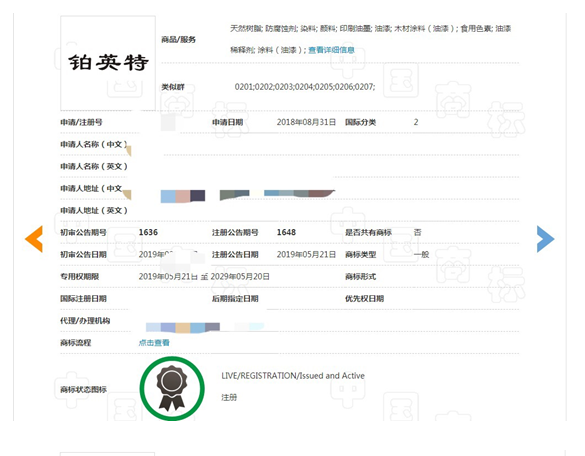Viewport: 585px width, 456px height.
Task: Click the 注册公告期号 value 1648
Action: [x=286, y=232]
